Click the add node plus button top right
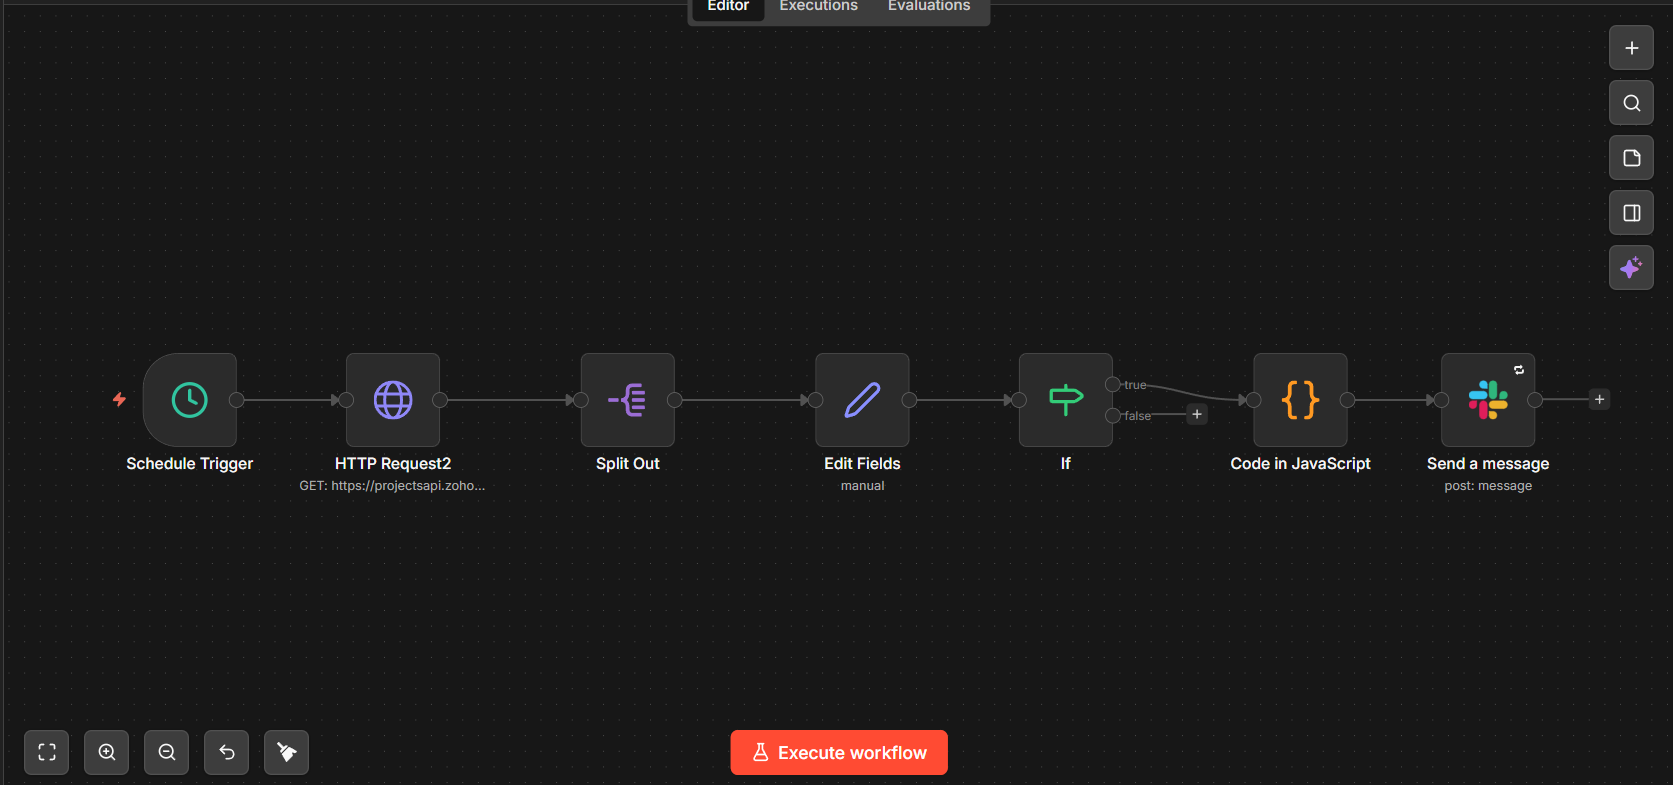Viewport: 1673px width, 785px height. pyautogui.click(x=1631, y=48)
